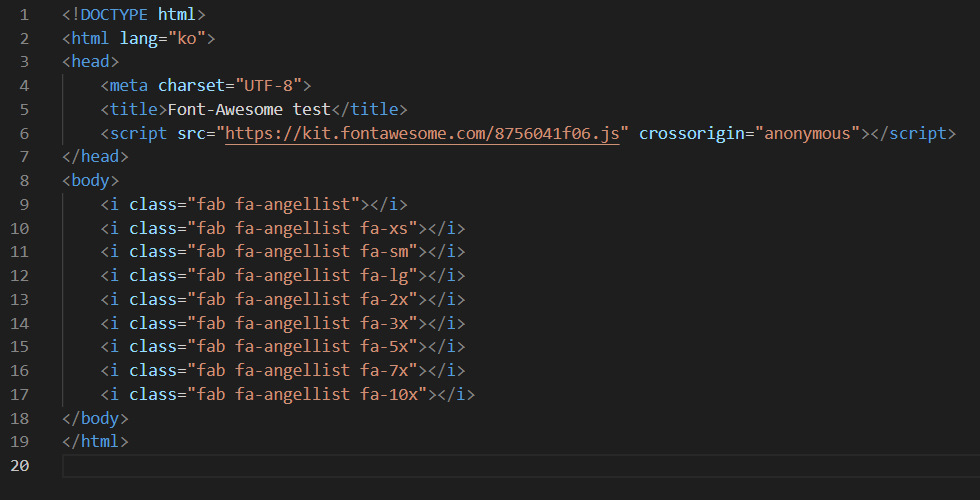Click line number 1 in gutter
The height and width of the screenshot is (500, 980).
pyautogui.click(x=24, y=14)
